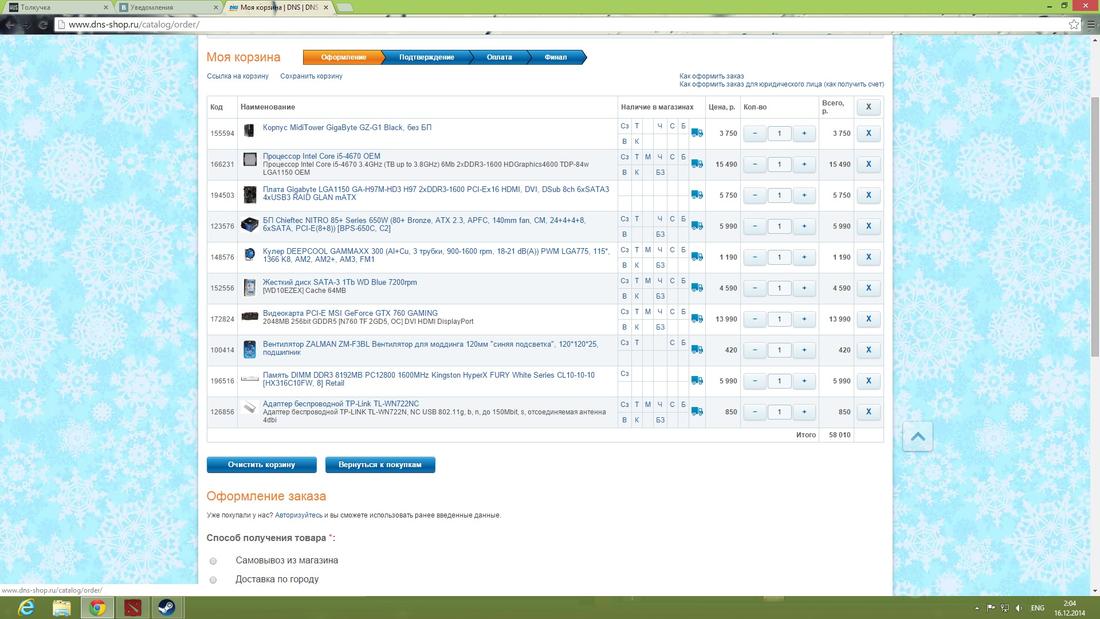Open Процессор Intel Core i5-4670 OEM link
The height and width of the screenshot is (619, 1100).
[x=321, y=156]
